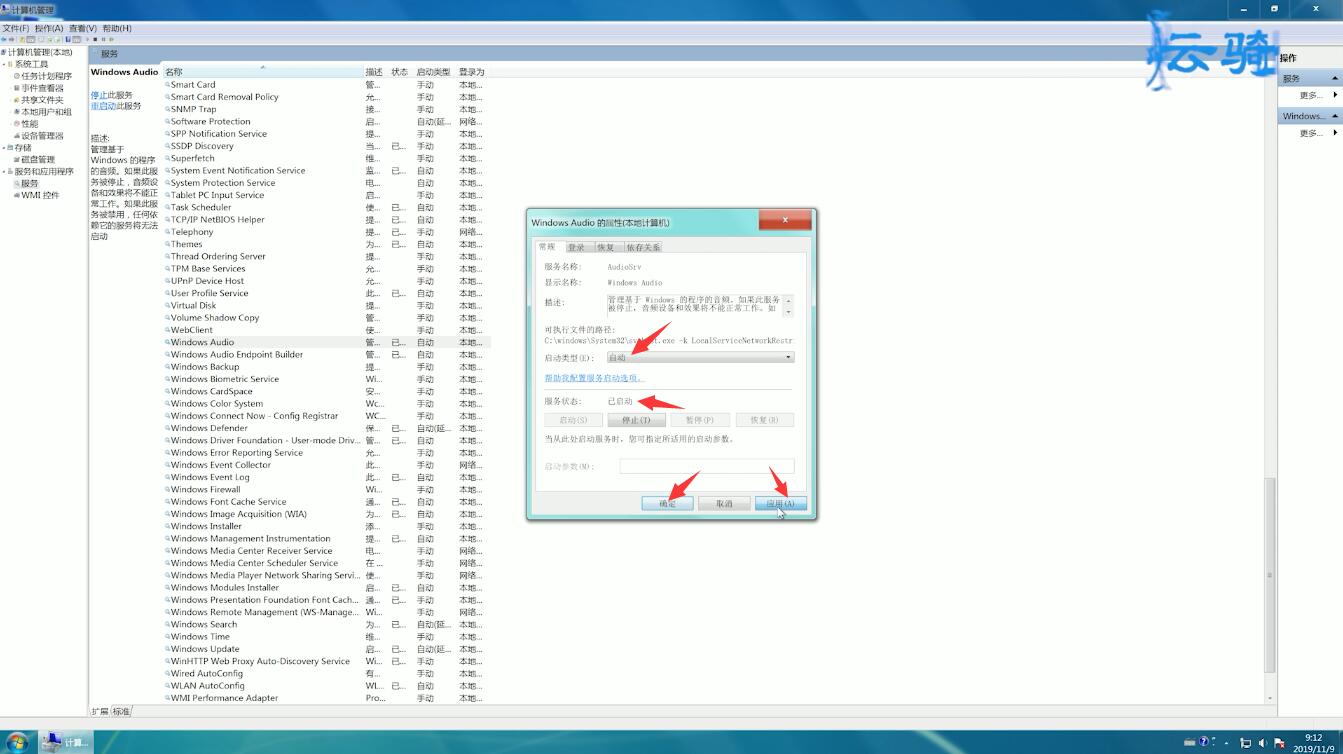Click the 停止(T) button to stop service
The width and height of the screenshot is (1343, 754).
(637, 420)
